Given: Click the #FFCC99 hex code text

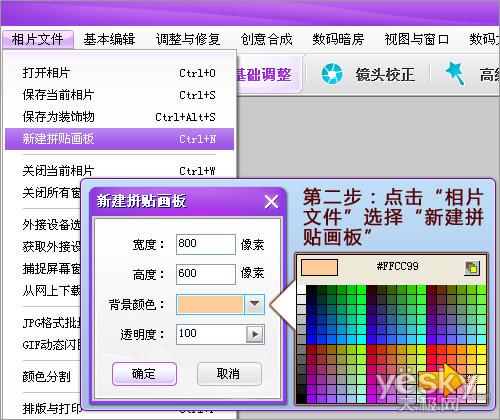Looking at the screenshot, I should [x=397, y=266].
